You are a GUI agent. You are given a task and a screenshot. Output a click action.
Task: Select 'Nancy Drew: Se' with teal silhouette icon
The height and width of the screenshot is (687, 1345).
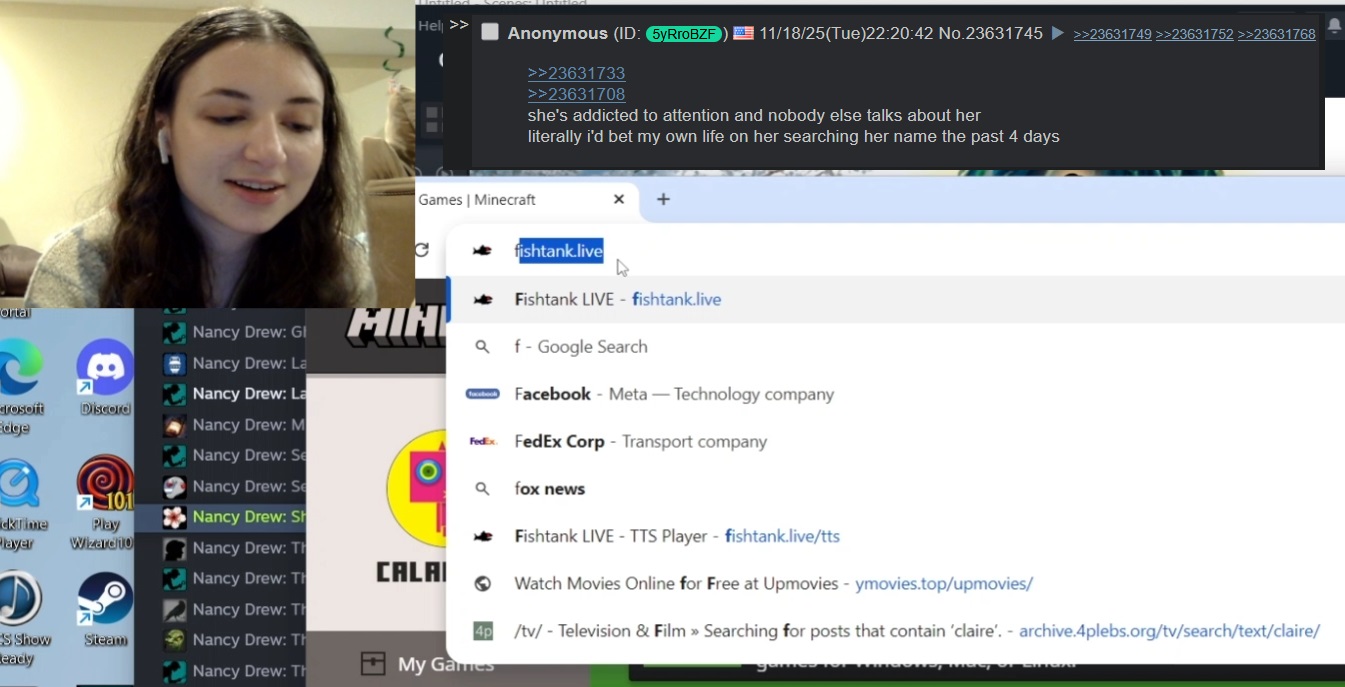pos(235,455)
